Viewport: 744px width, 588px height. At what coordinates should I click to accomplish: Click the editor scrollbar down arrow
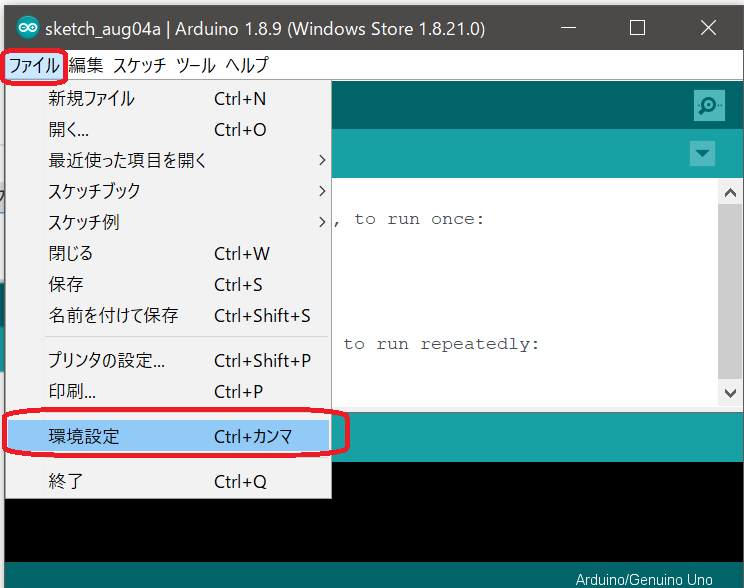[x=730, y=393]
